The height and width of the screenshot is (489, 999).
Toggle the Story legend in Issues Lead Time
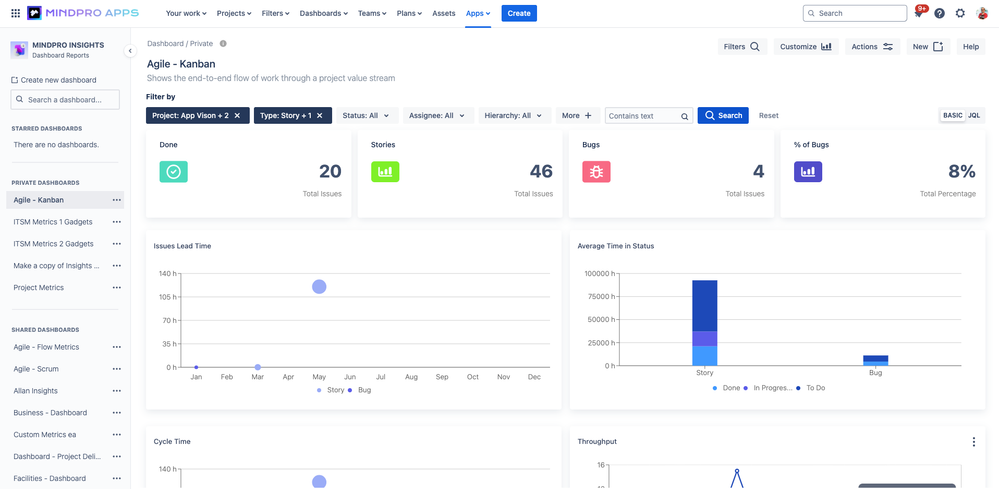click(331, 390)
